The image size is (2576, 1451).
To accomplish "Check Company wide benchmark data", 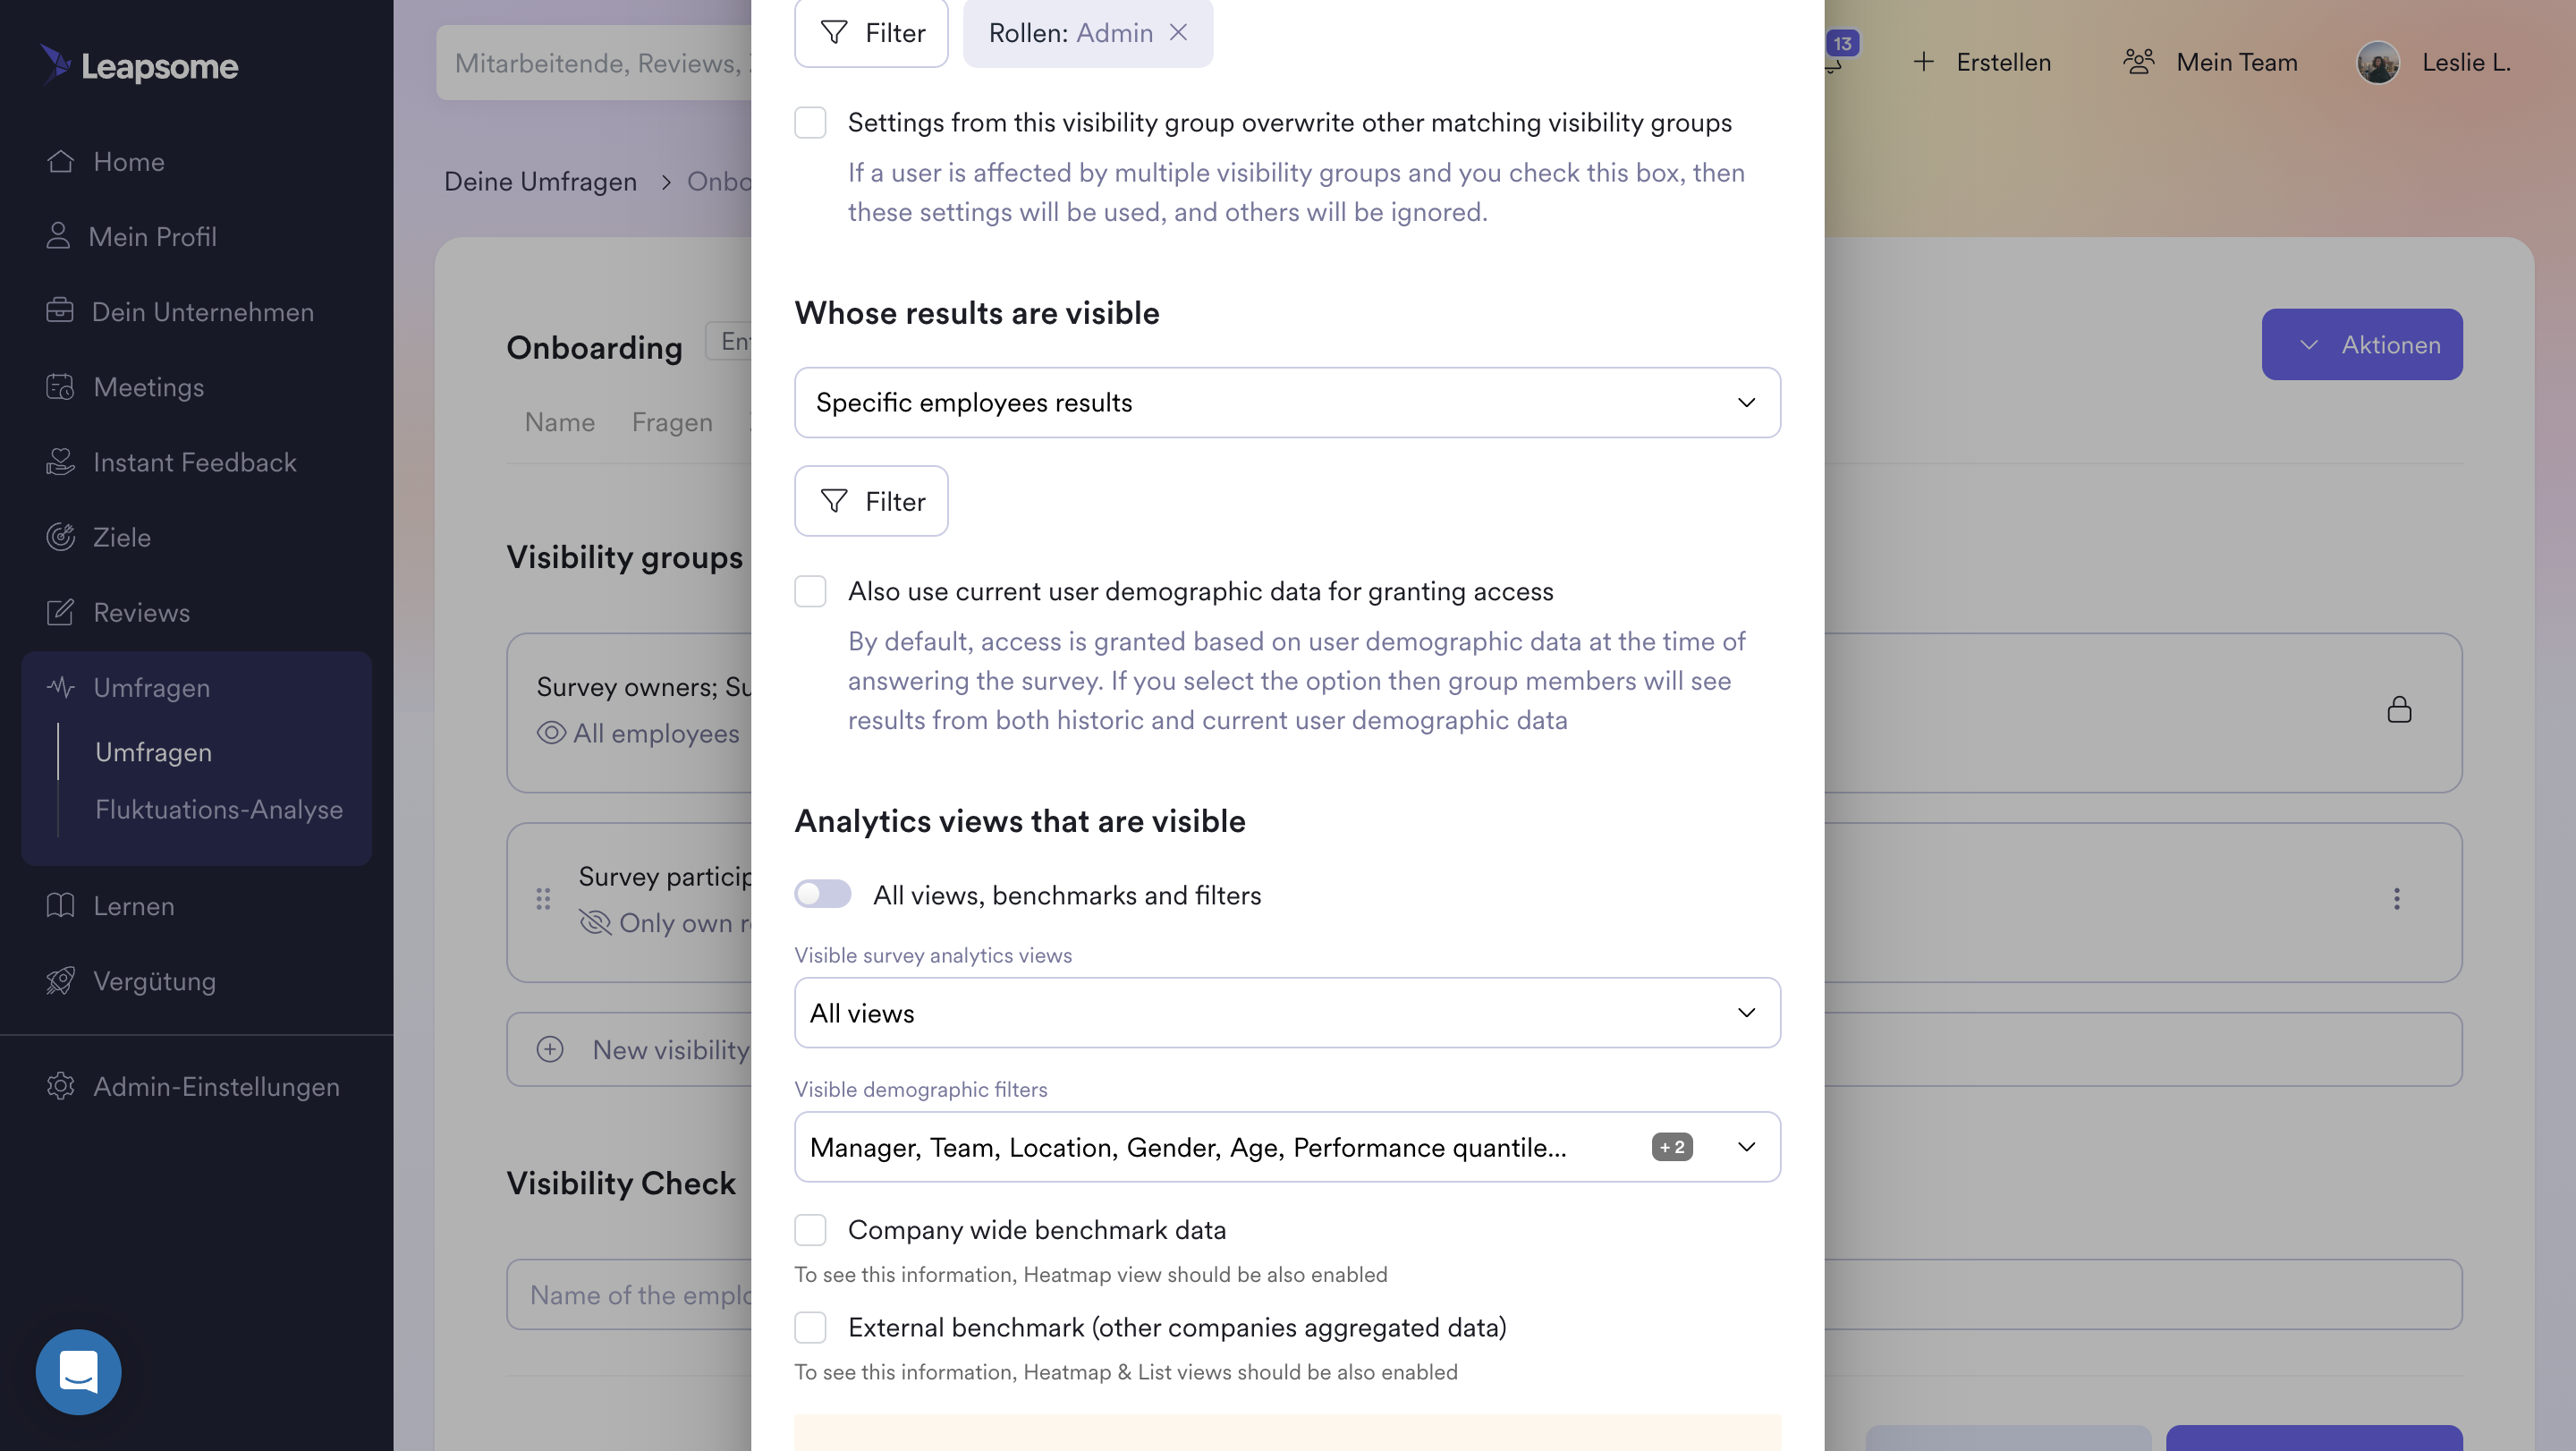I will 810,1229.
